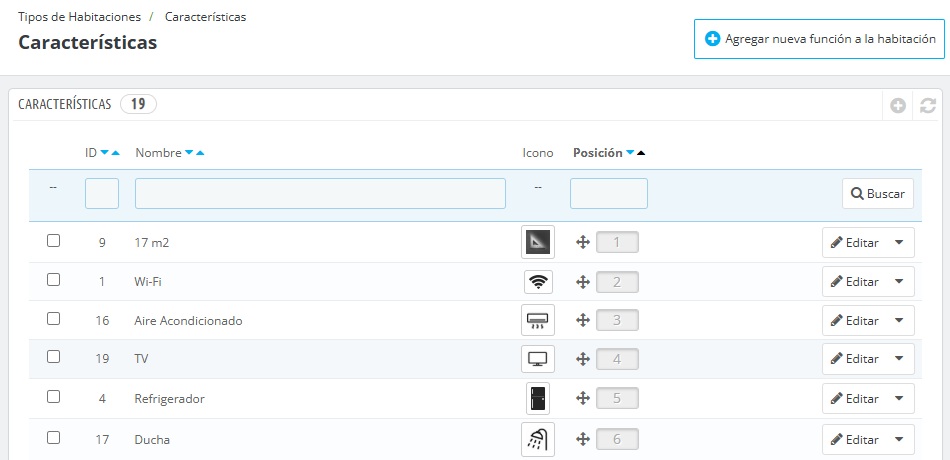This screenshot has height=460, width=950.
Task: Click the Aire Acondicionado icon image
Action: click(538, 321)
